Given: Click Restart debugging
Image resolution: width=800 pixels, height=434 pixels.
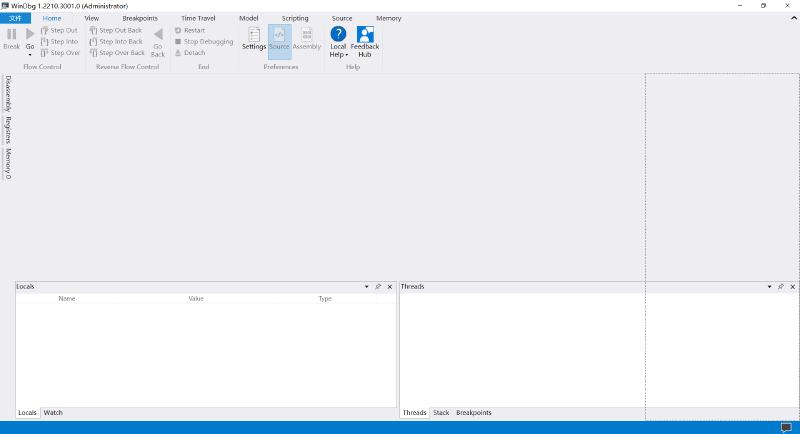Looking at the screenshot, I should tap(190, 30).
